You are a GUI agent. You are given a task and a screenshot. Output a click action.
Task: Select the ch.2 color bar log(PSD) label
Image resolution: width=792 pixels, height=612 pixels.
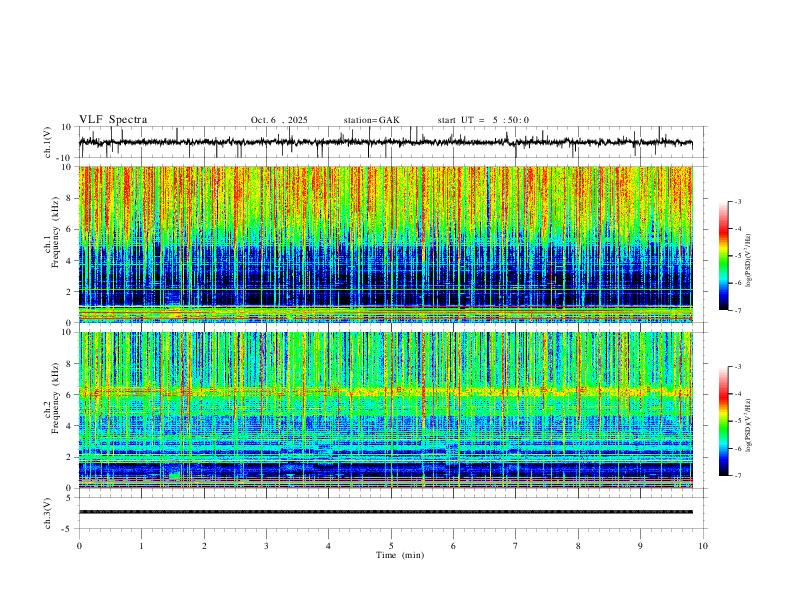(749, 425)
